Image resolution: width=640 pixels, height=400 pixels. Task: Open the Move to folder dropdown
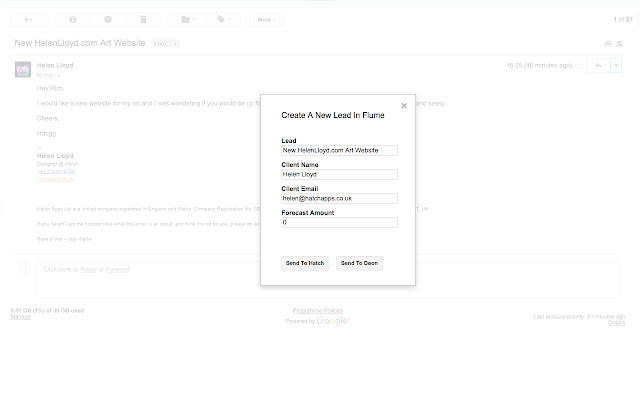pyautogui.click(x=188, y=20)
